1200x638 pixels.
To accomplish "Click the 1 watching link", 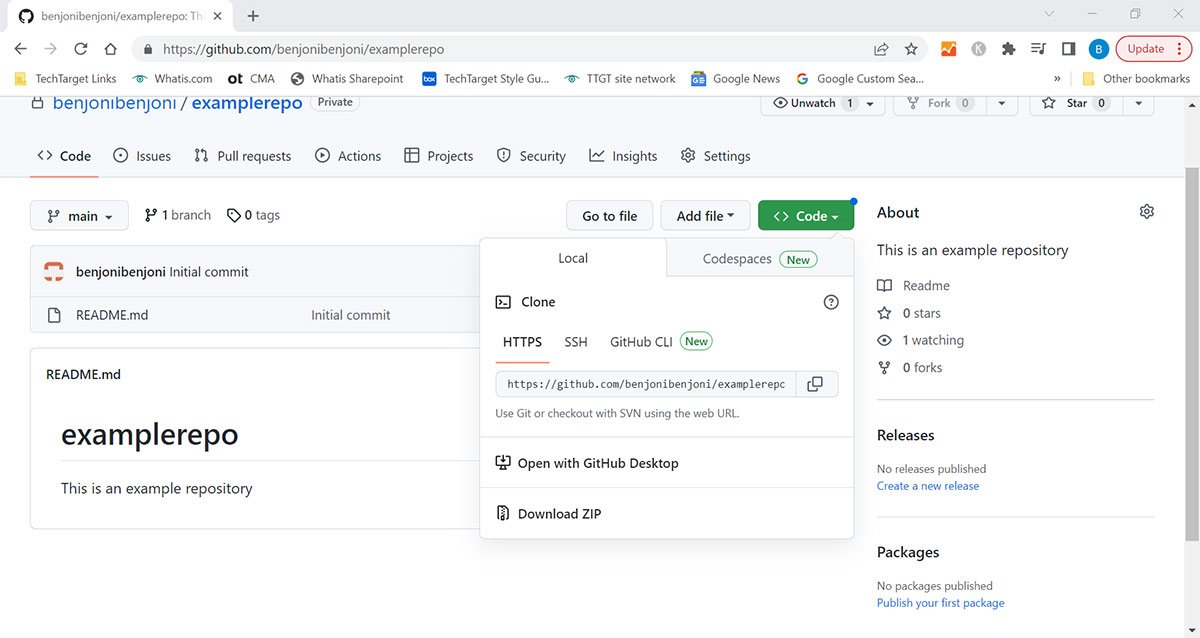I will pos(921,341).
